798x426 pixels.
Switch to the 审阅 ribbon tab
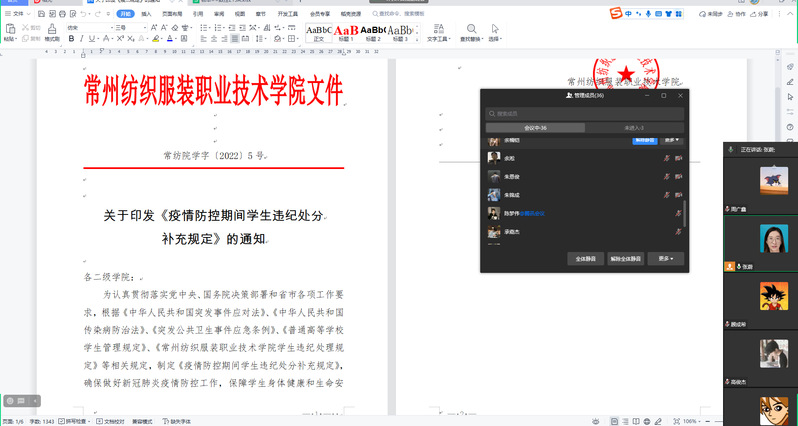tap(219, 14)
